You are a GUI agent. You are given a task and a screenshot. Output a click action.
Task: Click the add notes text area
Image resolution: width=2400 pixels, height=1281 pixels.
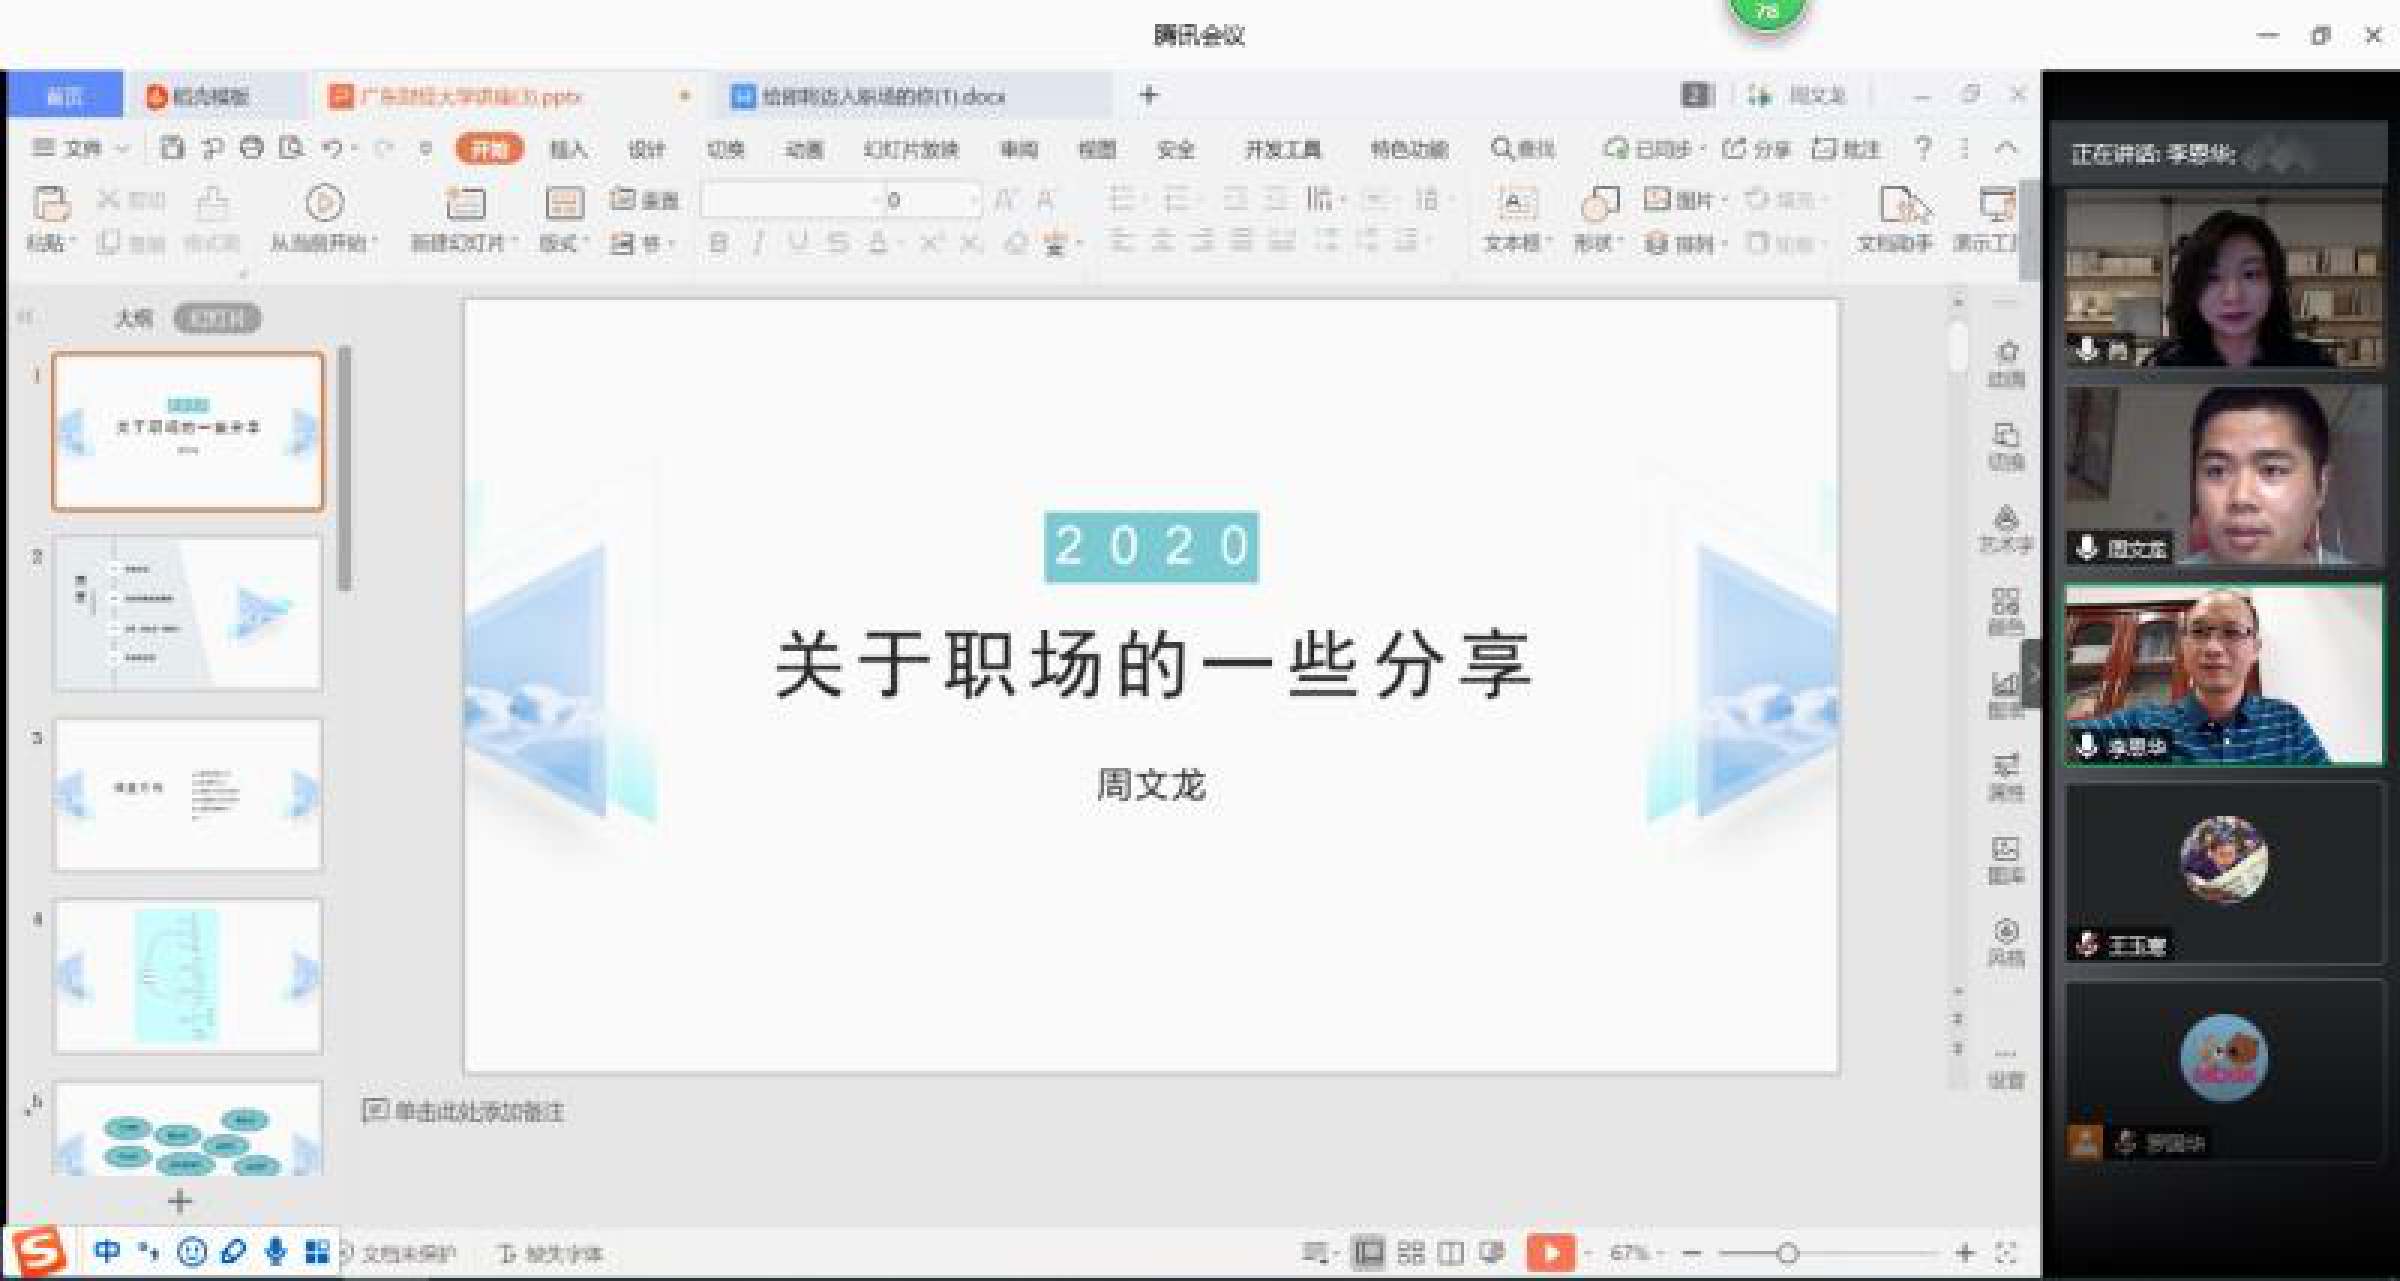pyautogui.click(x=478, y=1112)
